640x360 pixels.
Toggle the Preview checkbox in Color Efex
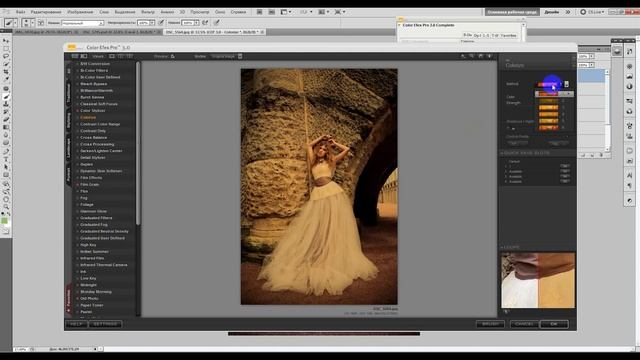click(x=173, y=56)
